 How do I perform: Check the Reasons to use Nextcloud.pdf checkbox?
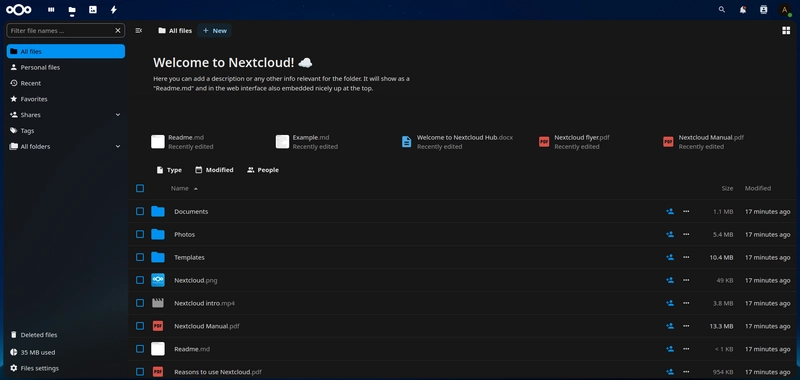140,372
